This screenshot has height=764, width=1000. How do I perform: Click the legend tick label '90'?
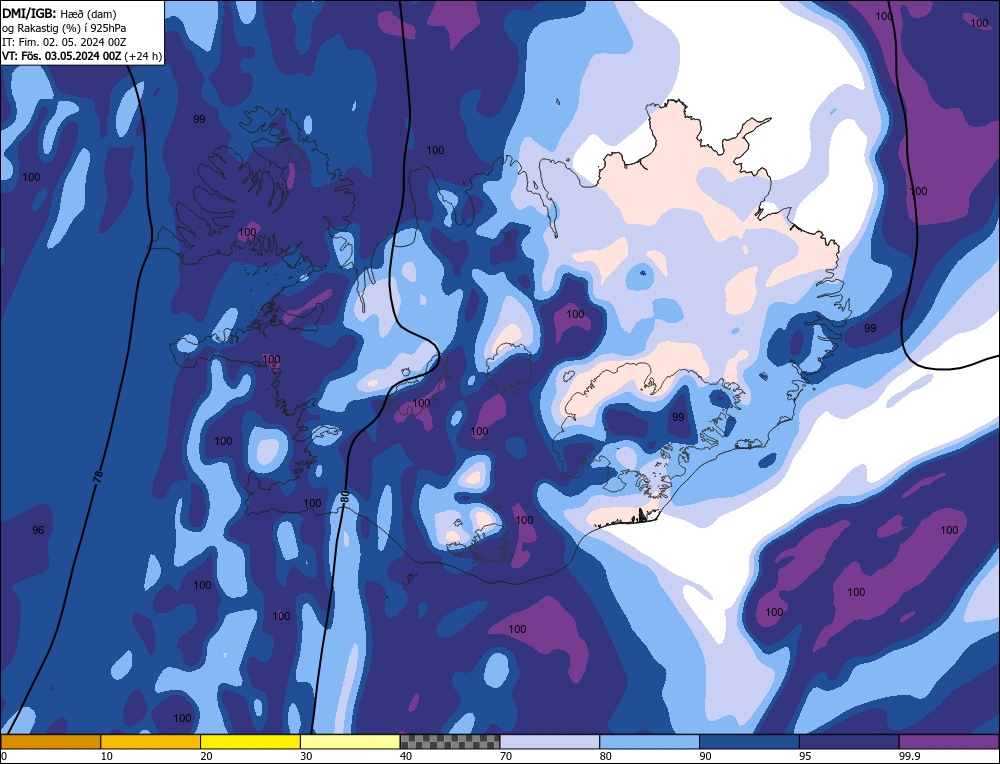click(705, 756)
